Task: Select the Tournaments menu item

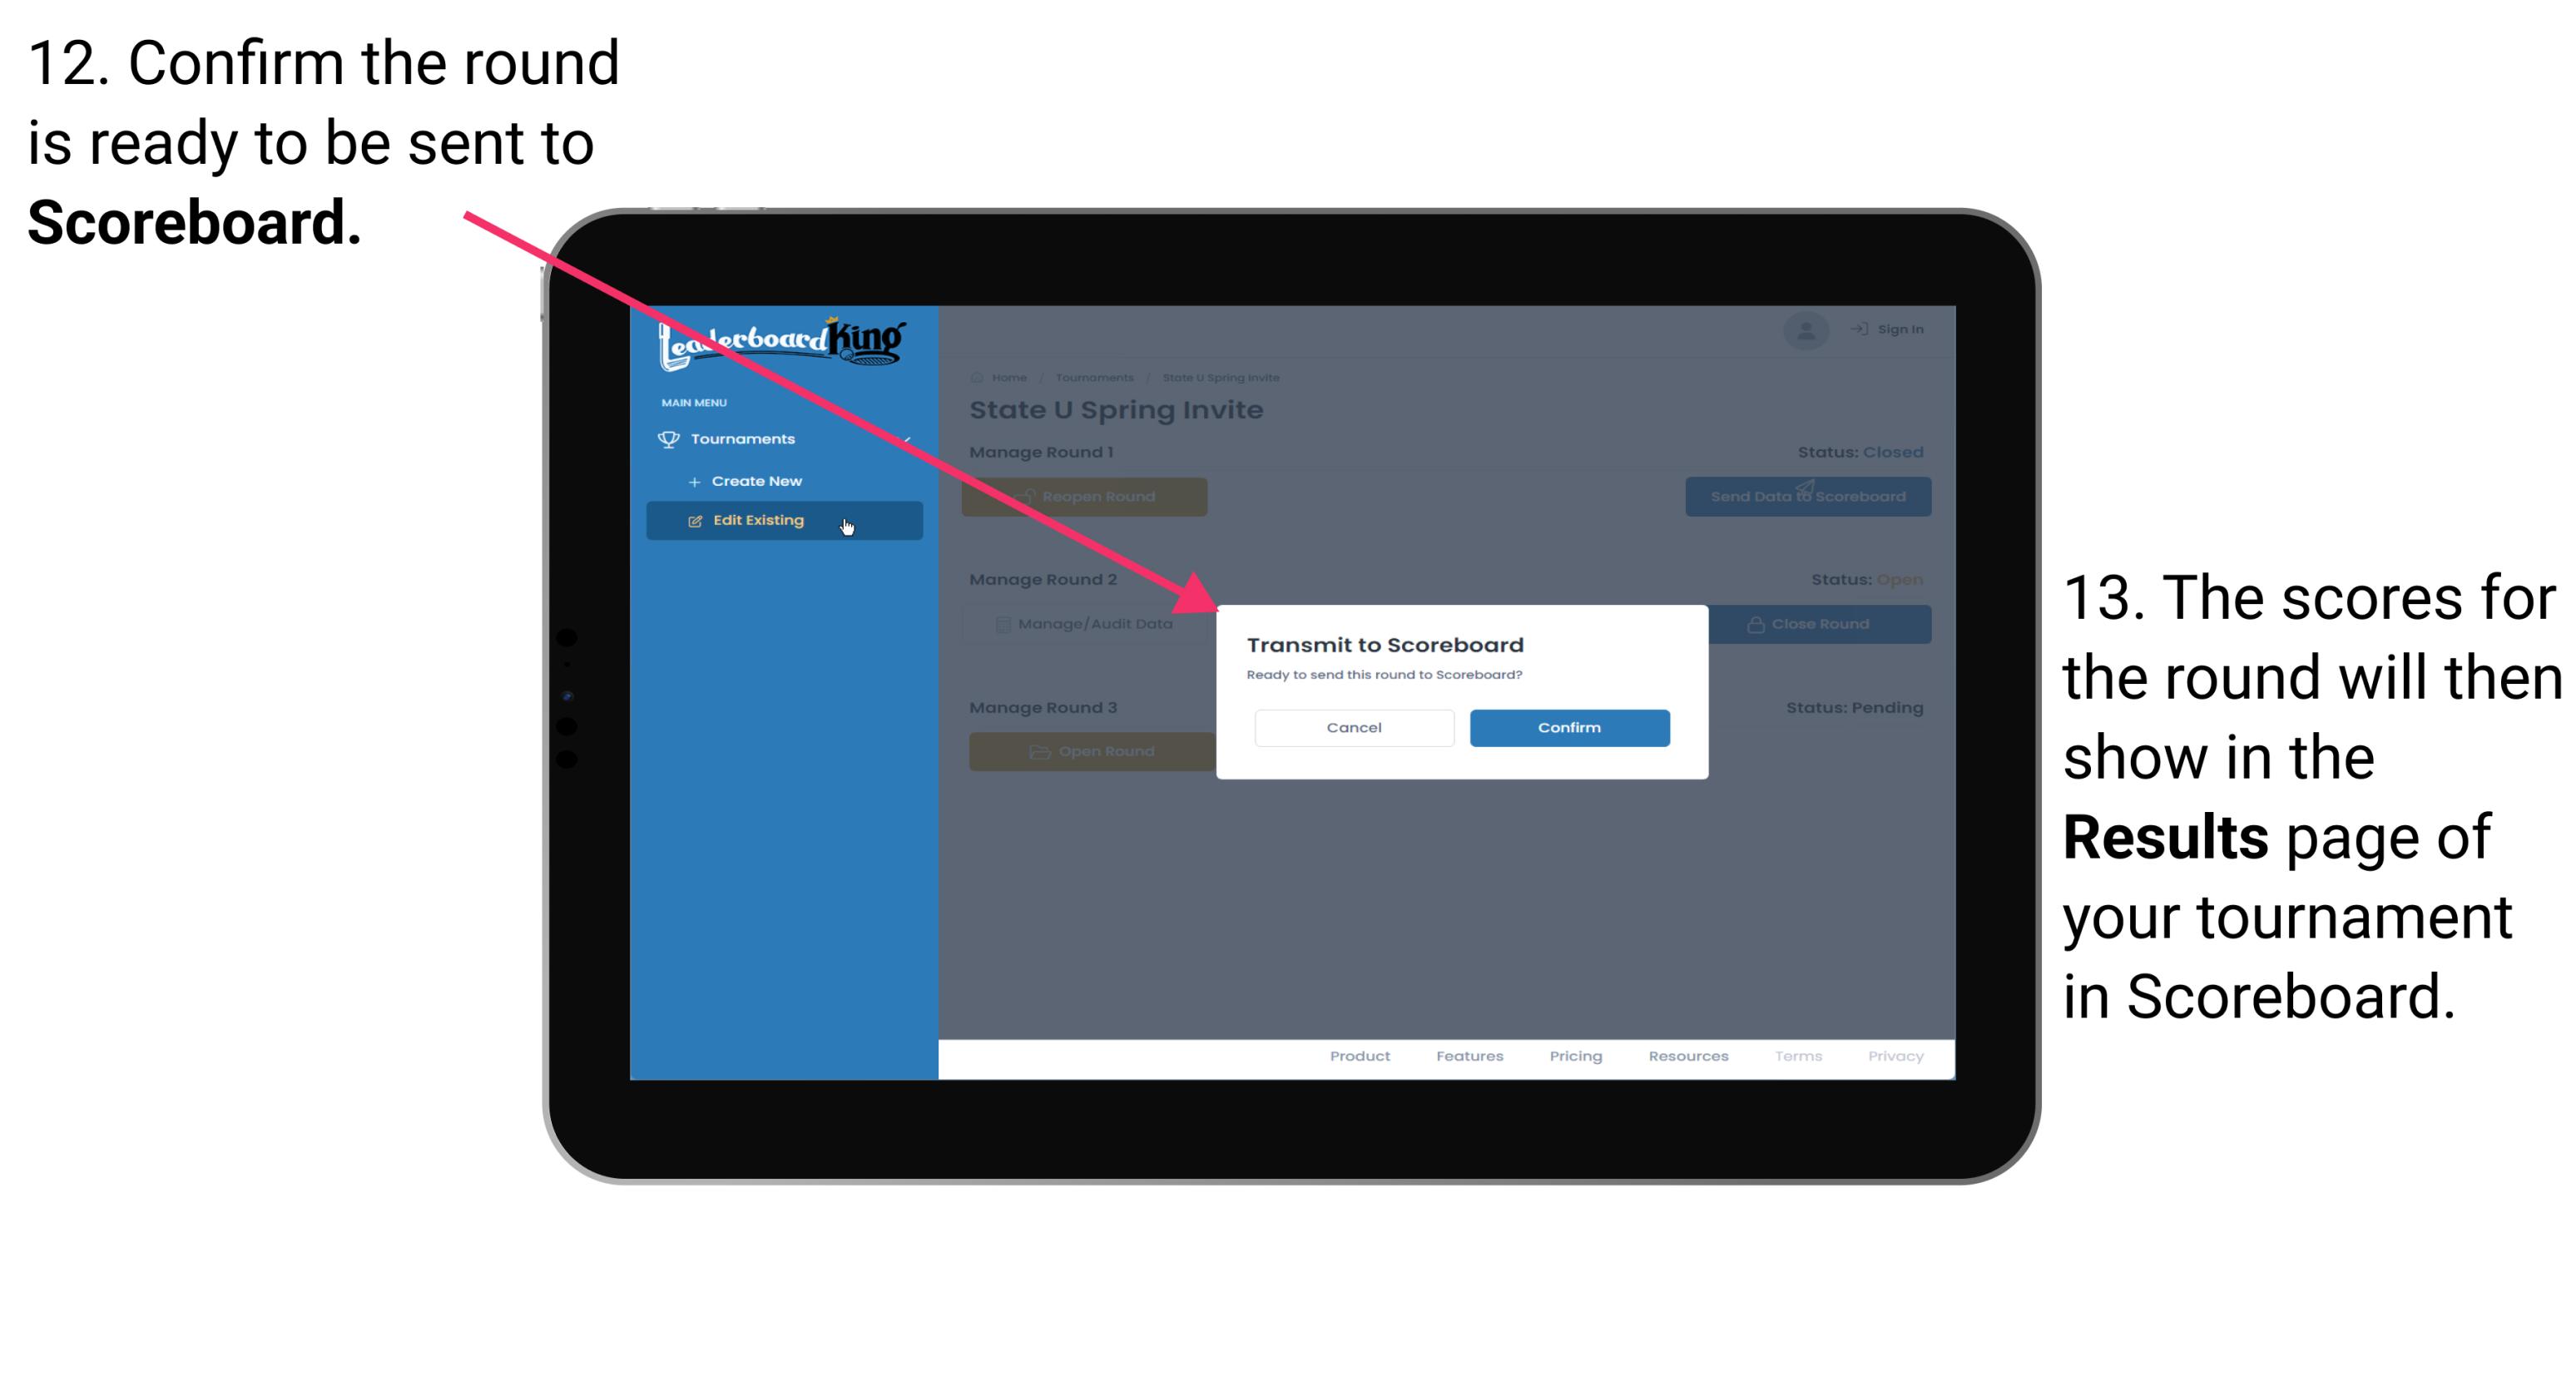Action: pyautogui.click(x=746, y=438)
